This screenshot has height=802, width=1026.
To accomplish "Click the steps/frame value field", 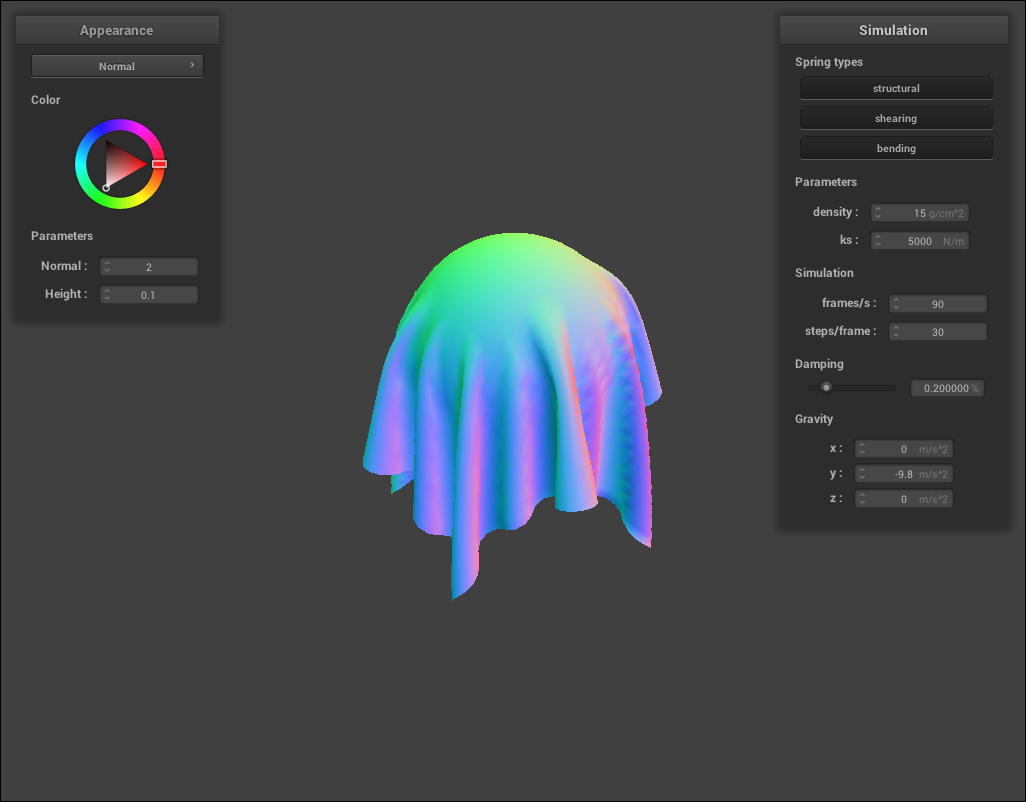I will (x=938, y=332).
